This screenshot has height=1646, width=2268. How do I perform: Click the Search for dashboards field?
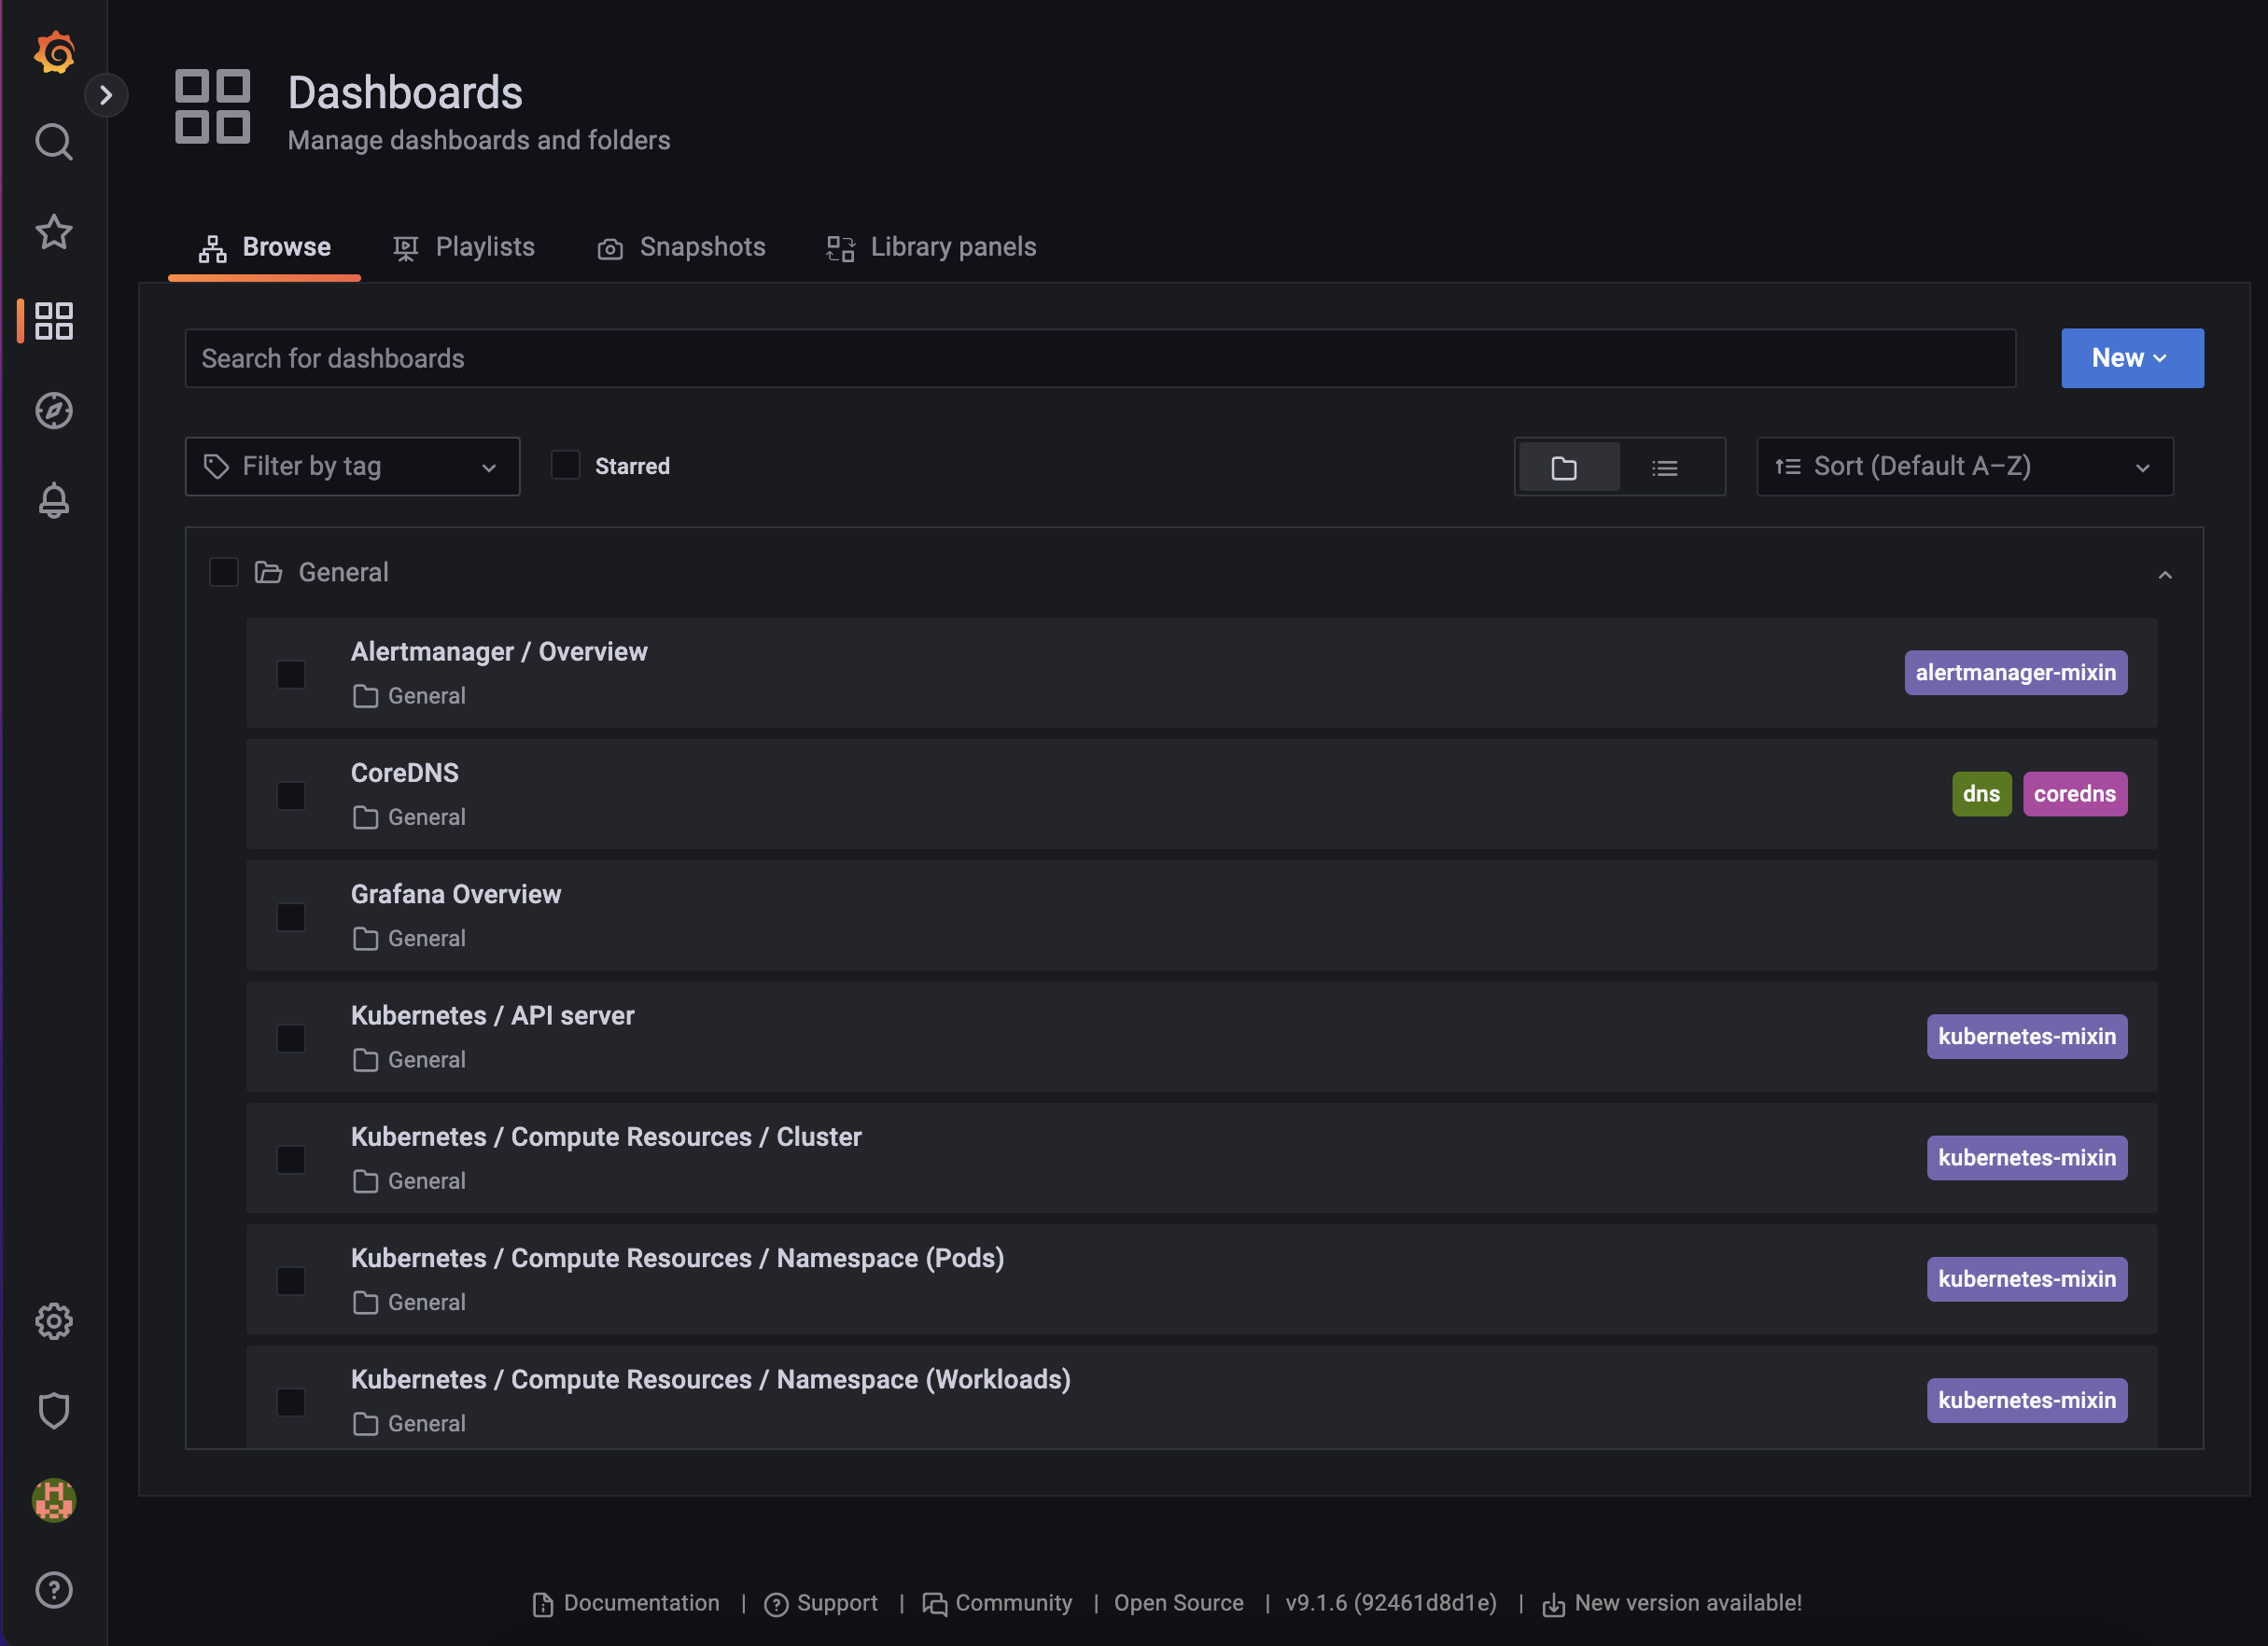point(1100,358)
